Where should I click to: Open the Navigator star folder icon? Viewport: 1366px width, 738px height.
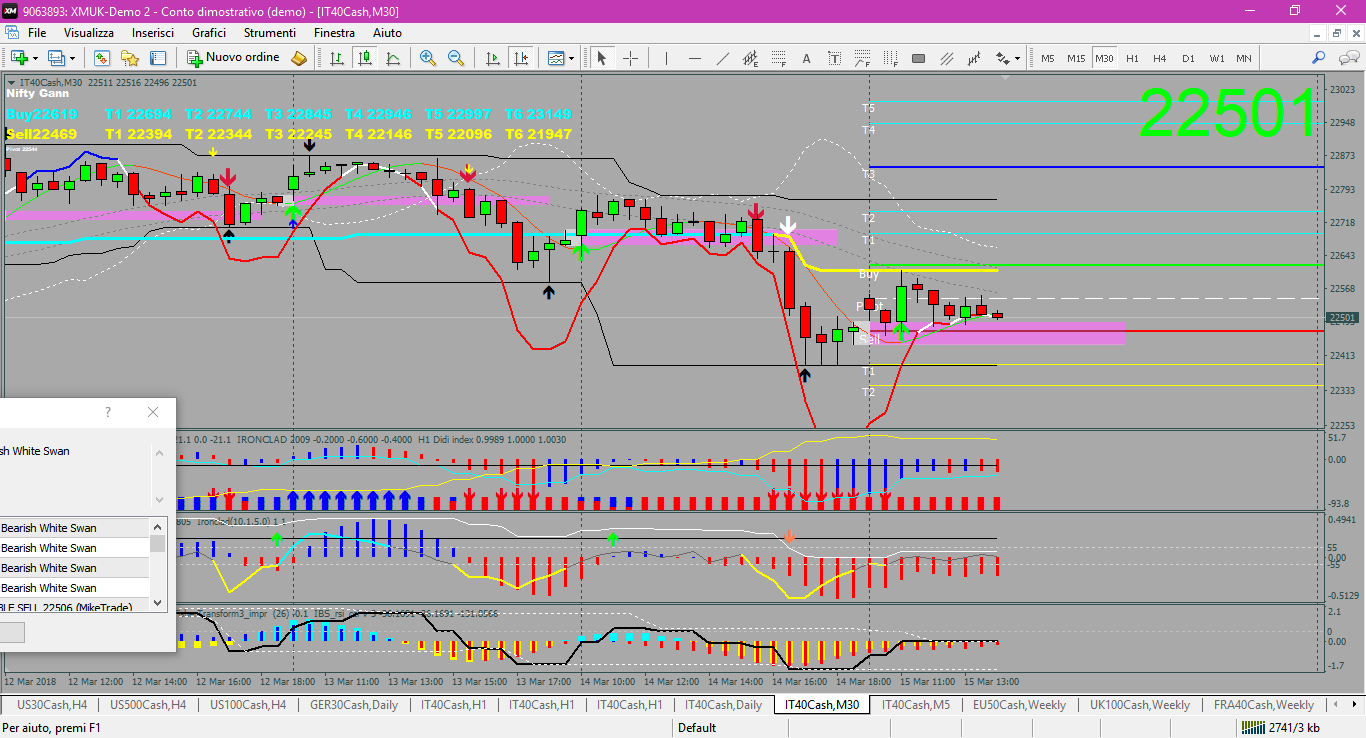129,58
